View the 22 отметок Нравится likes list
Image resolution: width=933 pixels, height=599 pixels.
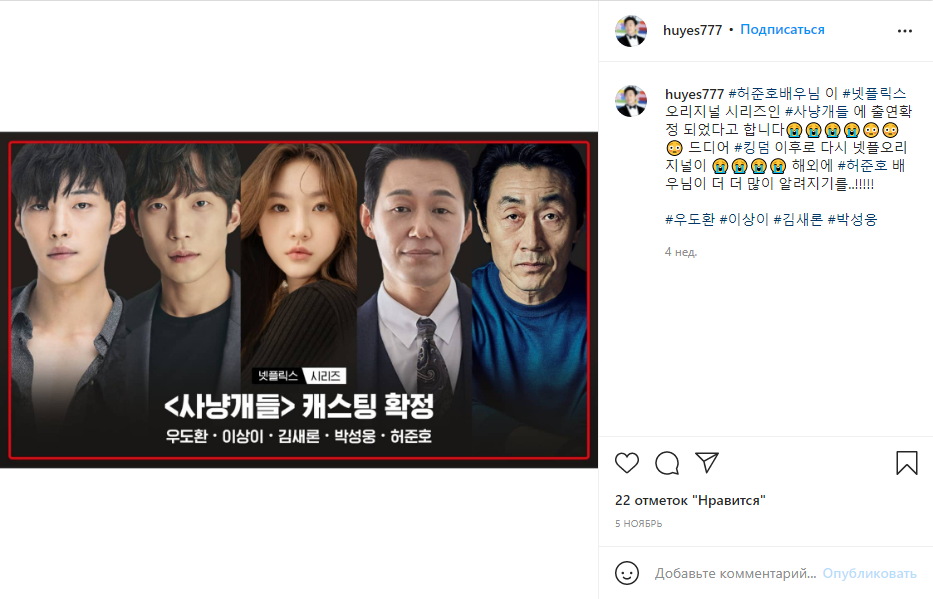click(690, 500)
